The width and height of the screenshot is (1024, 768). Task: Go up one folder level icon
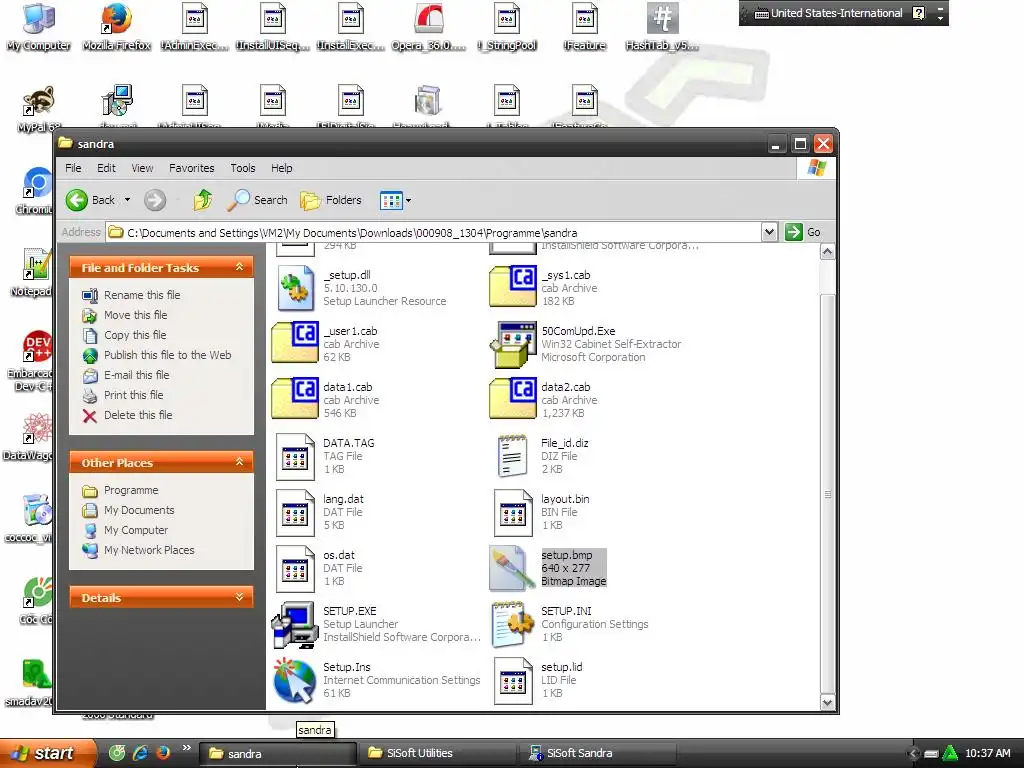[x=202, y=200]
